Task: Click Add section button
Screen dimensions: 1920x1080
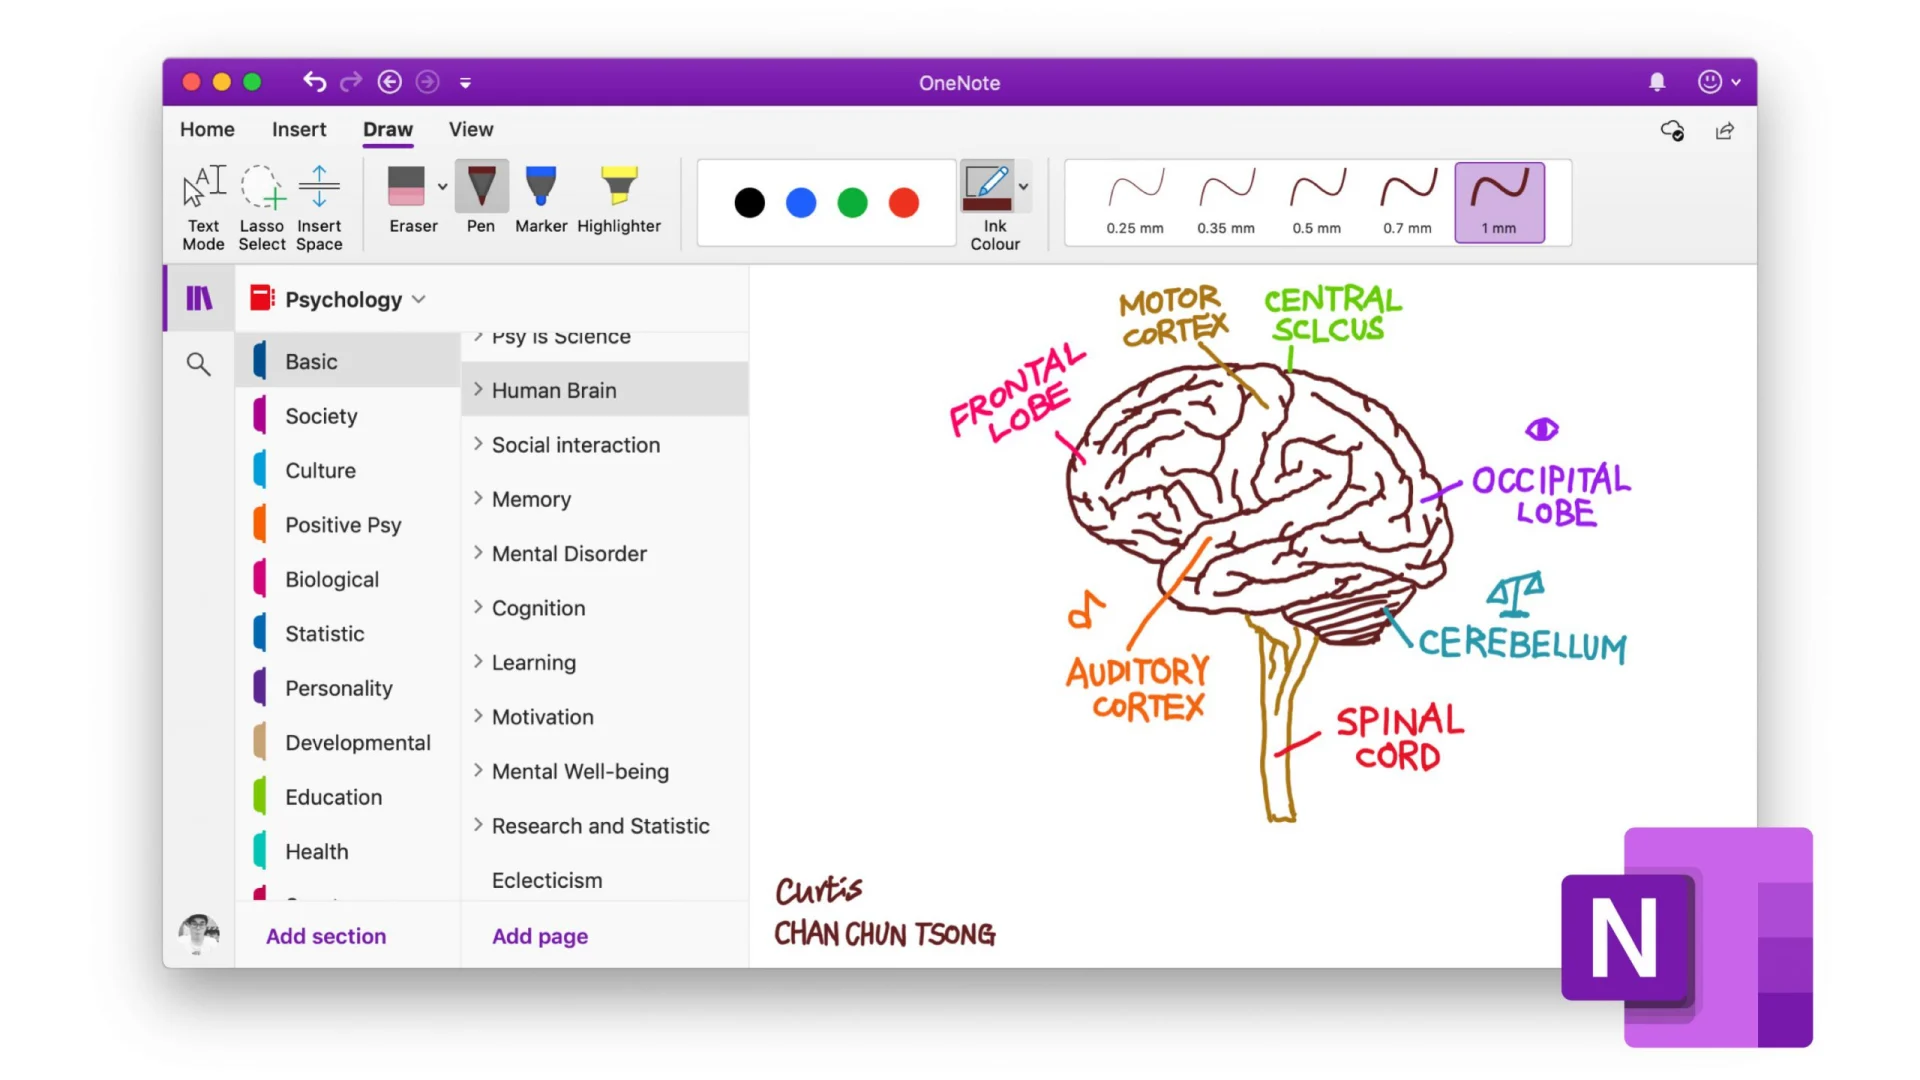Action: click(326, 936)
